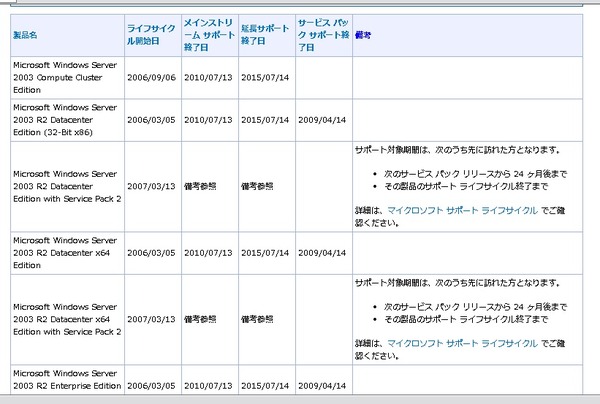Click 2006/03/05 in Datacenter x64 Edition row
Screen dimensions: 600x404
(x=151, y=253)
